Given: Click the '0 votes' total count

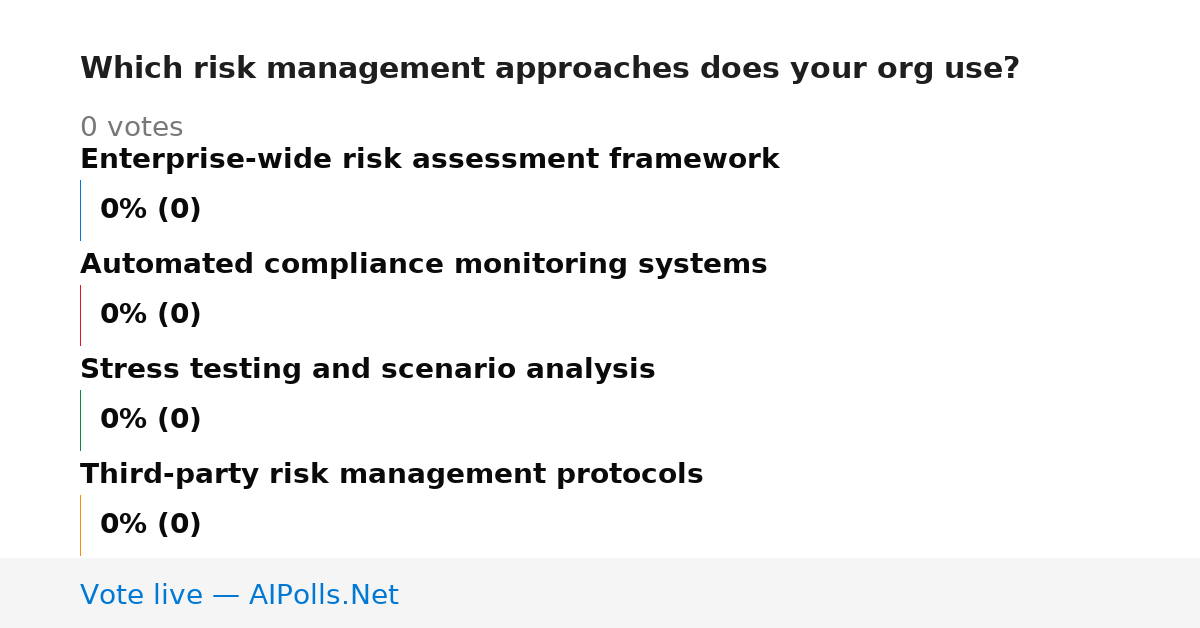Looking at the screenshot, I should (x=131, y=128).
